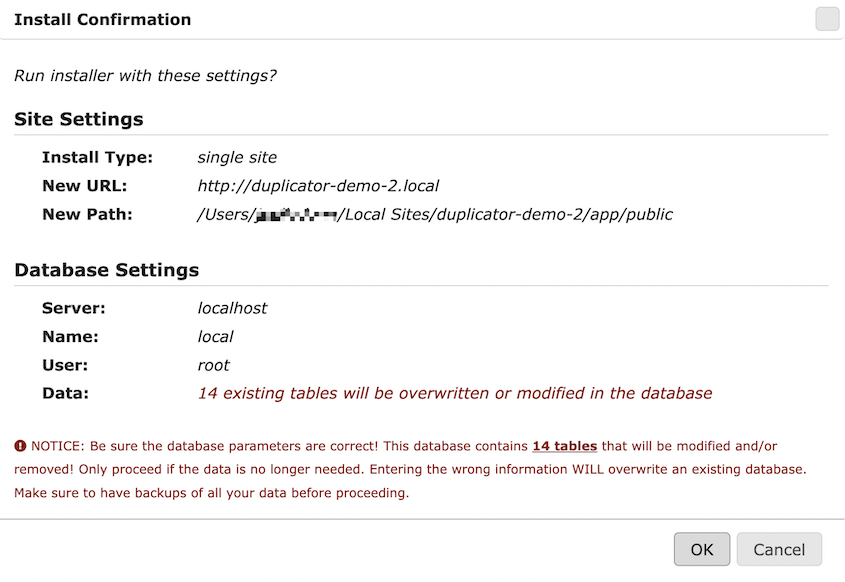Click the New URL label
845x582 pixels.
[x=85, y=186]
